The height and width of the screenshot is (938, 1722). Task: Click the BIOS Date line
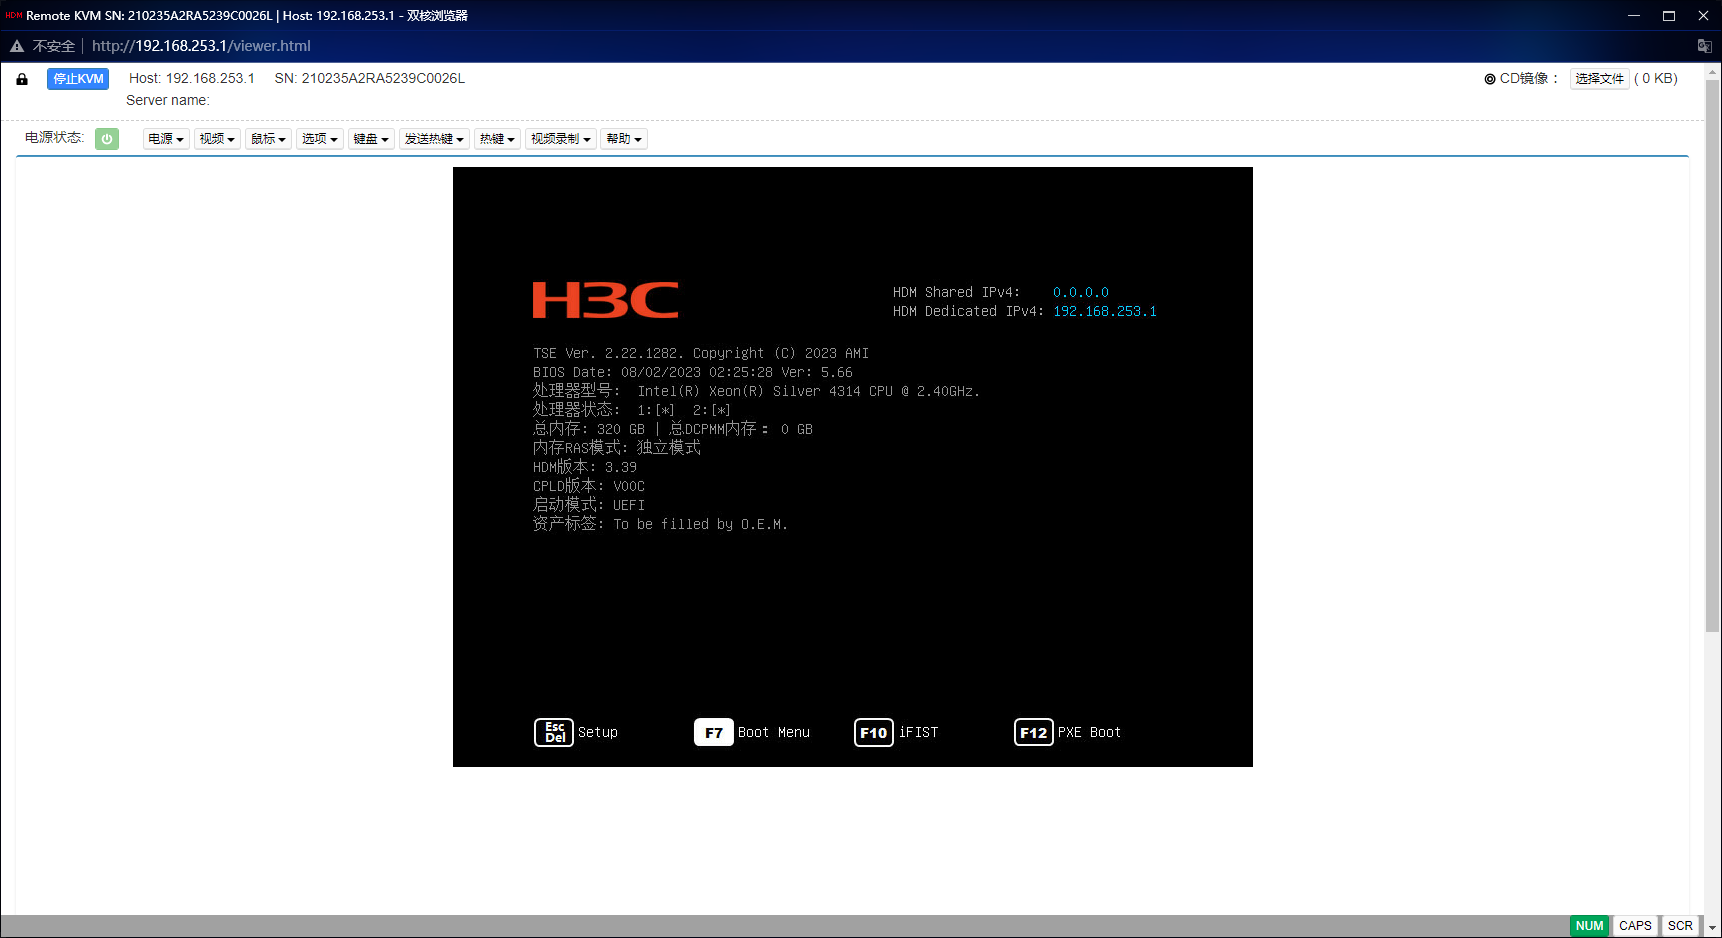point(693,373)
